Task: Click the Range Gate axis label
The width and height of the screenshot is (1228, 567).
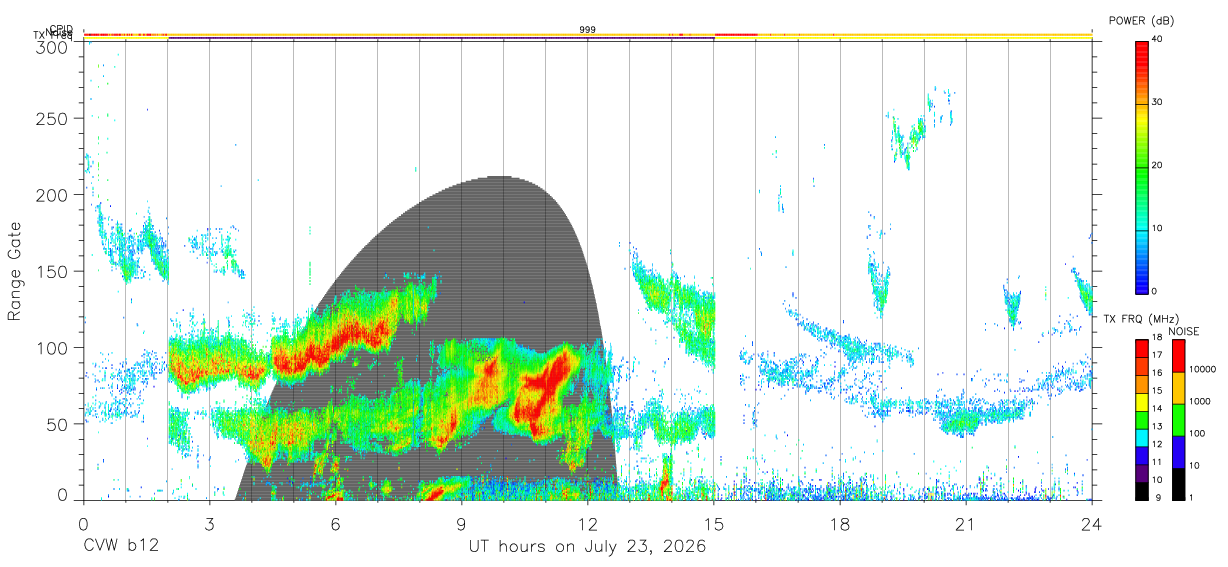Action: pyautogui.click(x=15, y=271)
